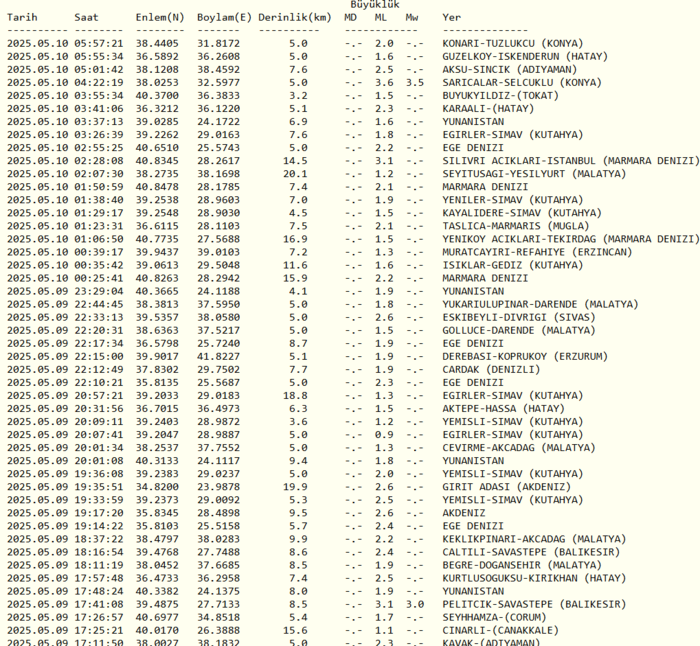Viewport: 700px width, 646px height.
Task: Click longitude 25.7240 in the 22:17:34 row
Action: click(x=219, y=343)
